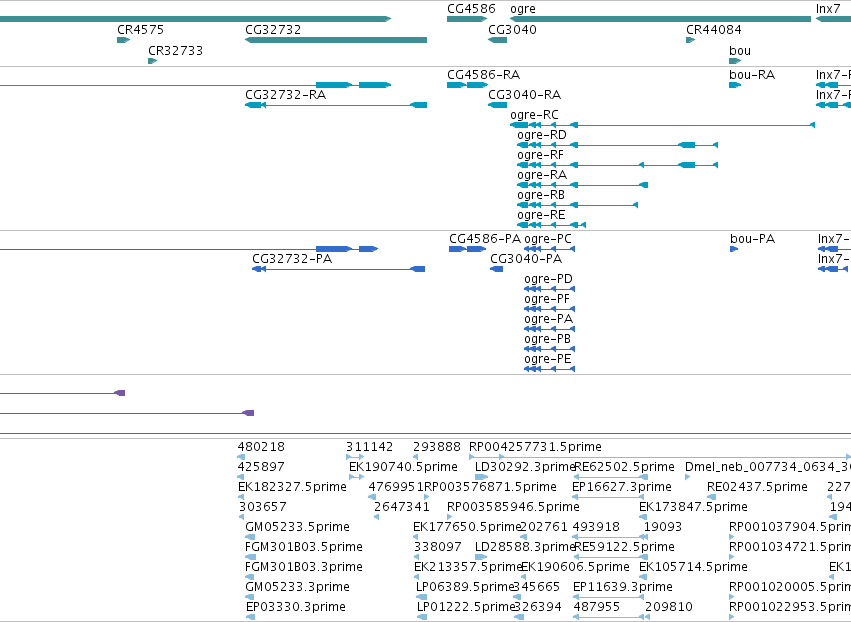This screenshot has width=851, height=622.
Task: Open the ogre-PB protein label
Action: click(548, 340)
